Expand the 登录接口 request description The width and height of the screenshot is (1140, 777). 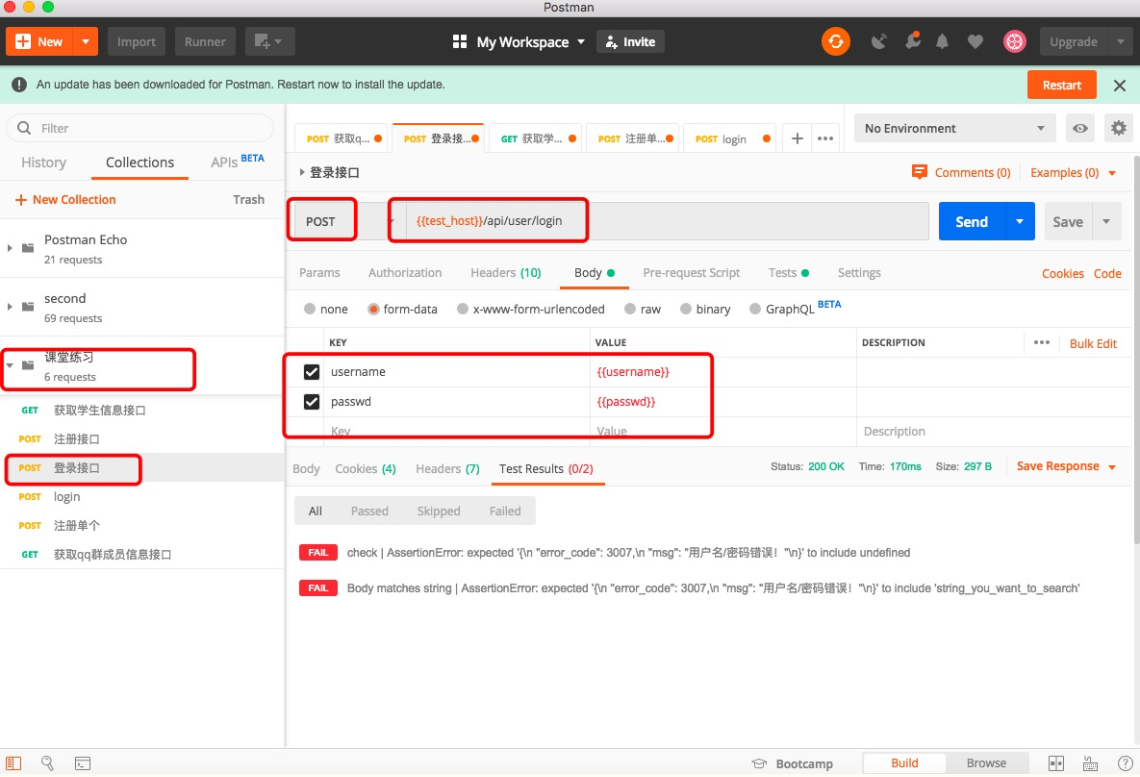tap(302, 172)
